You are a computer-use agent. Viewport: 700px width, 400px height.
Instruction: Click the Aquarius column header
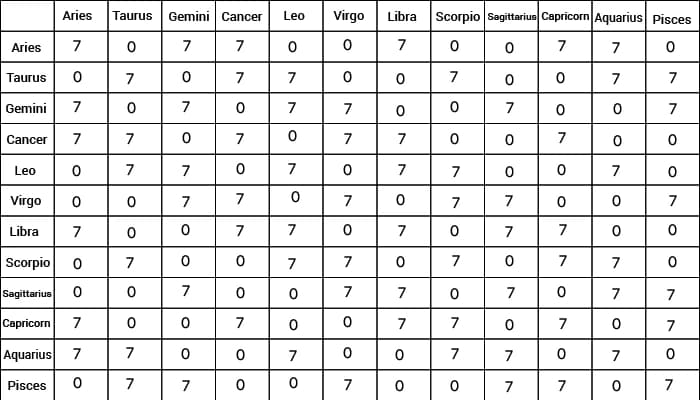click(x=618, y=18)
